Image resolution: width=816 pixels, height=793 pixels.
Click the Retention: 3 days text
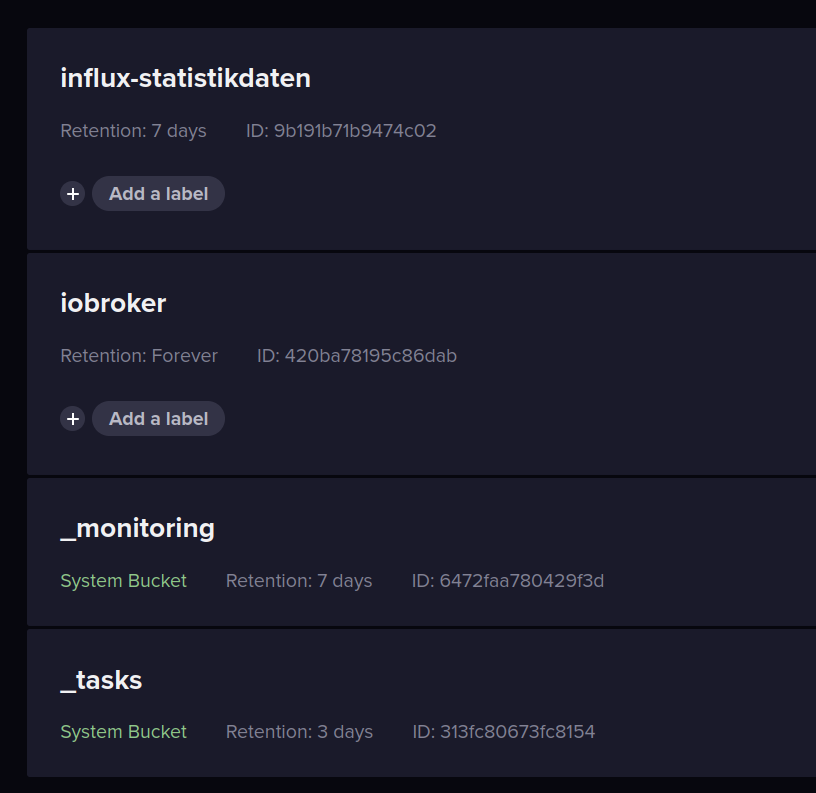(x=299, y=732)
